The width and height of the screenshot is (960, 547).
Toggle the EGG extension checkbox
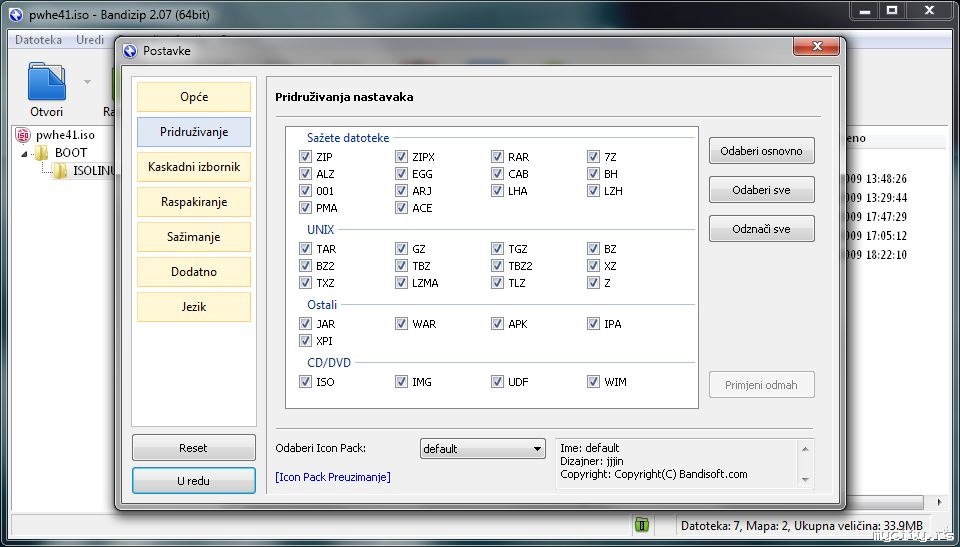pos(401,174)
